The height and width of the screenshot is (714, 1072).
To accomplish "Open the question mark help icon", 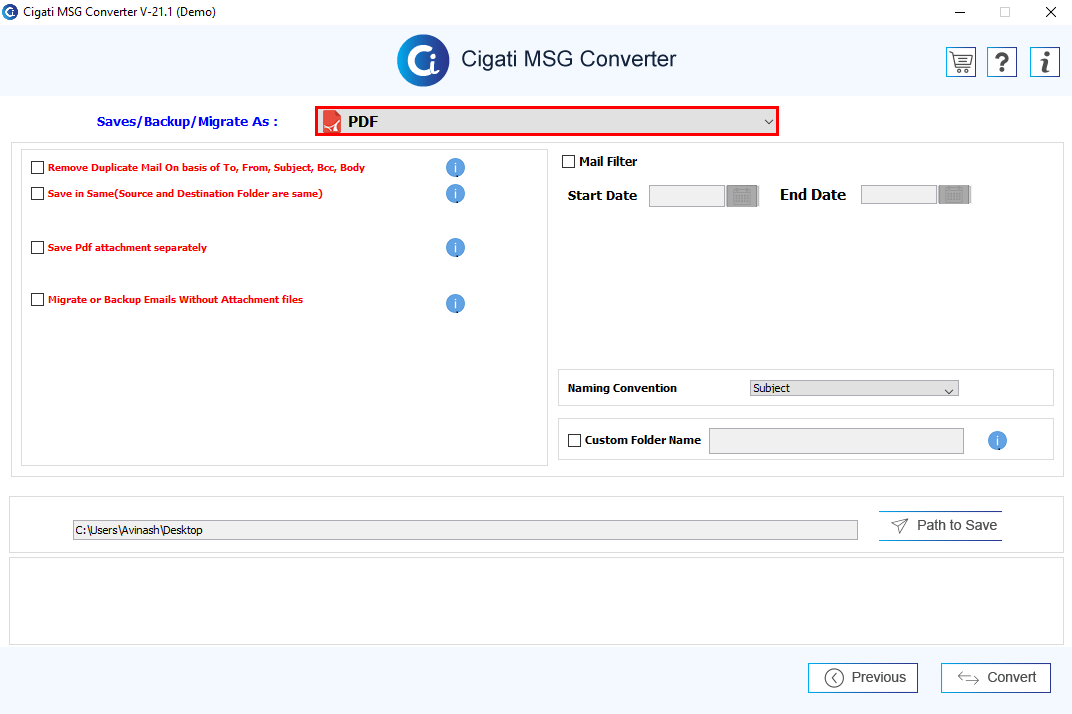I will [1002, 62].
